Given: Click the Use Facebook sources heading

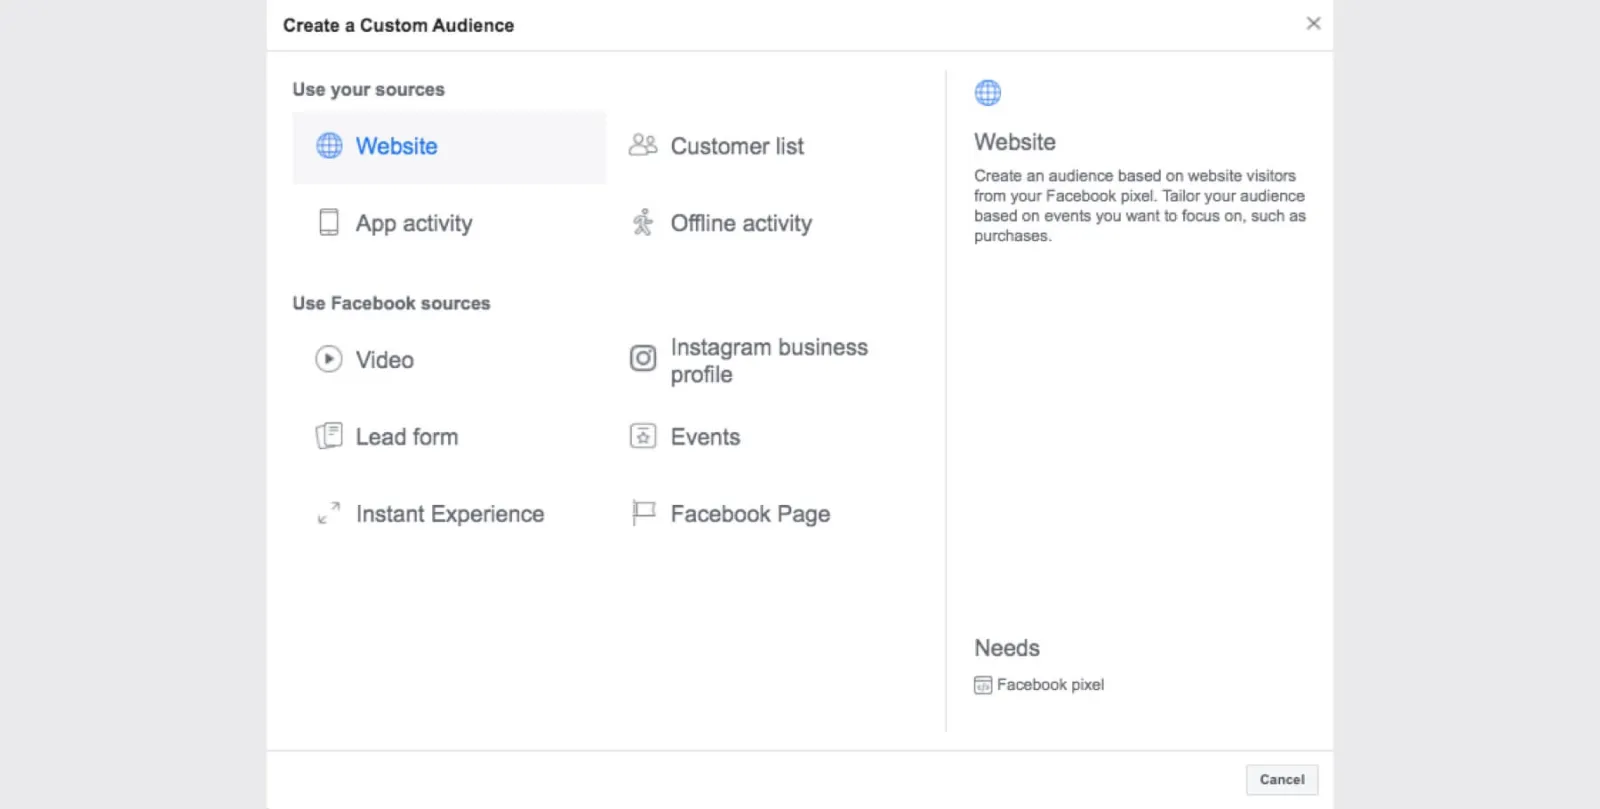Looking at the screenshot, I should (x=391, y=303).
